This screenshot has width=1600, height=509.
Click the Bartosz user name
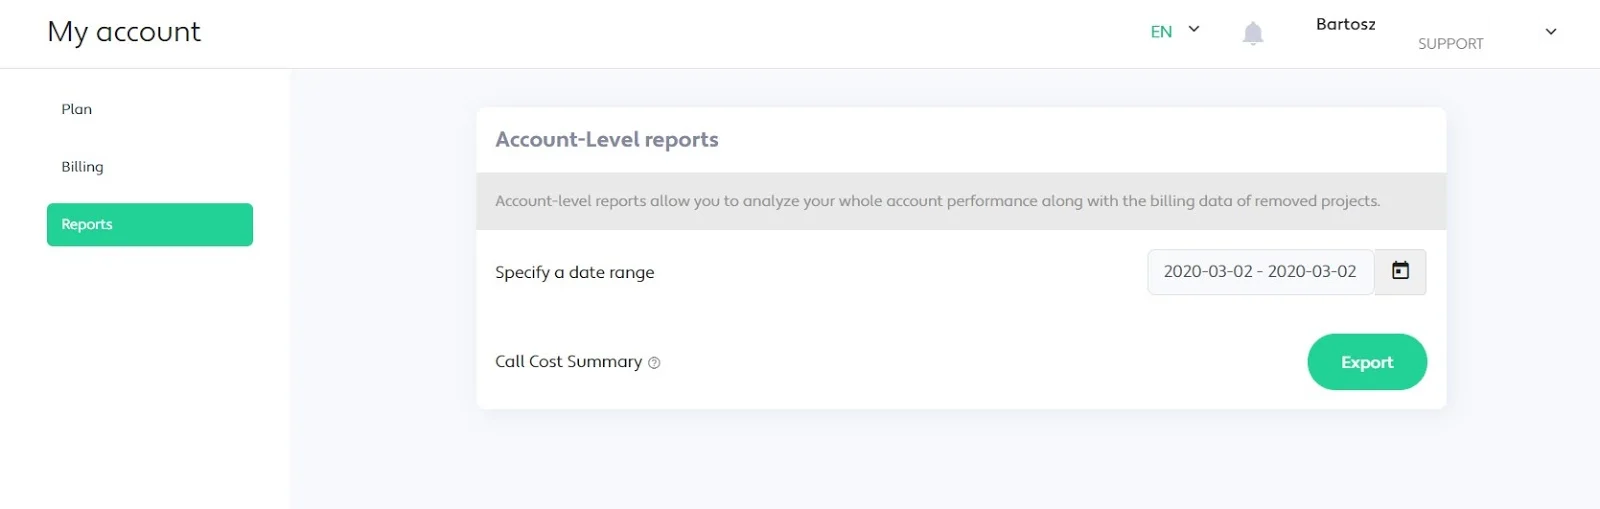[x=1345, y=24]
